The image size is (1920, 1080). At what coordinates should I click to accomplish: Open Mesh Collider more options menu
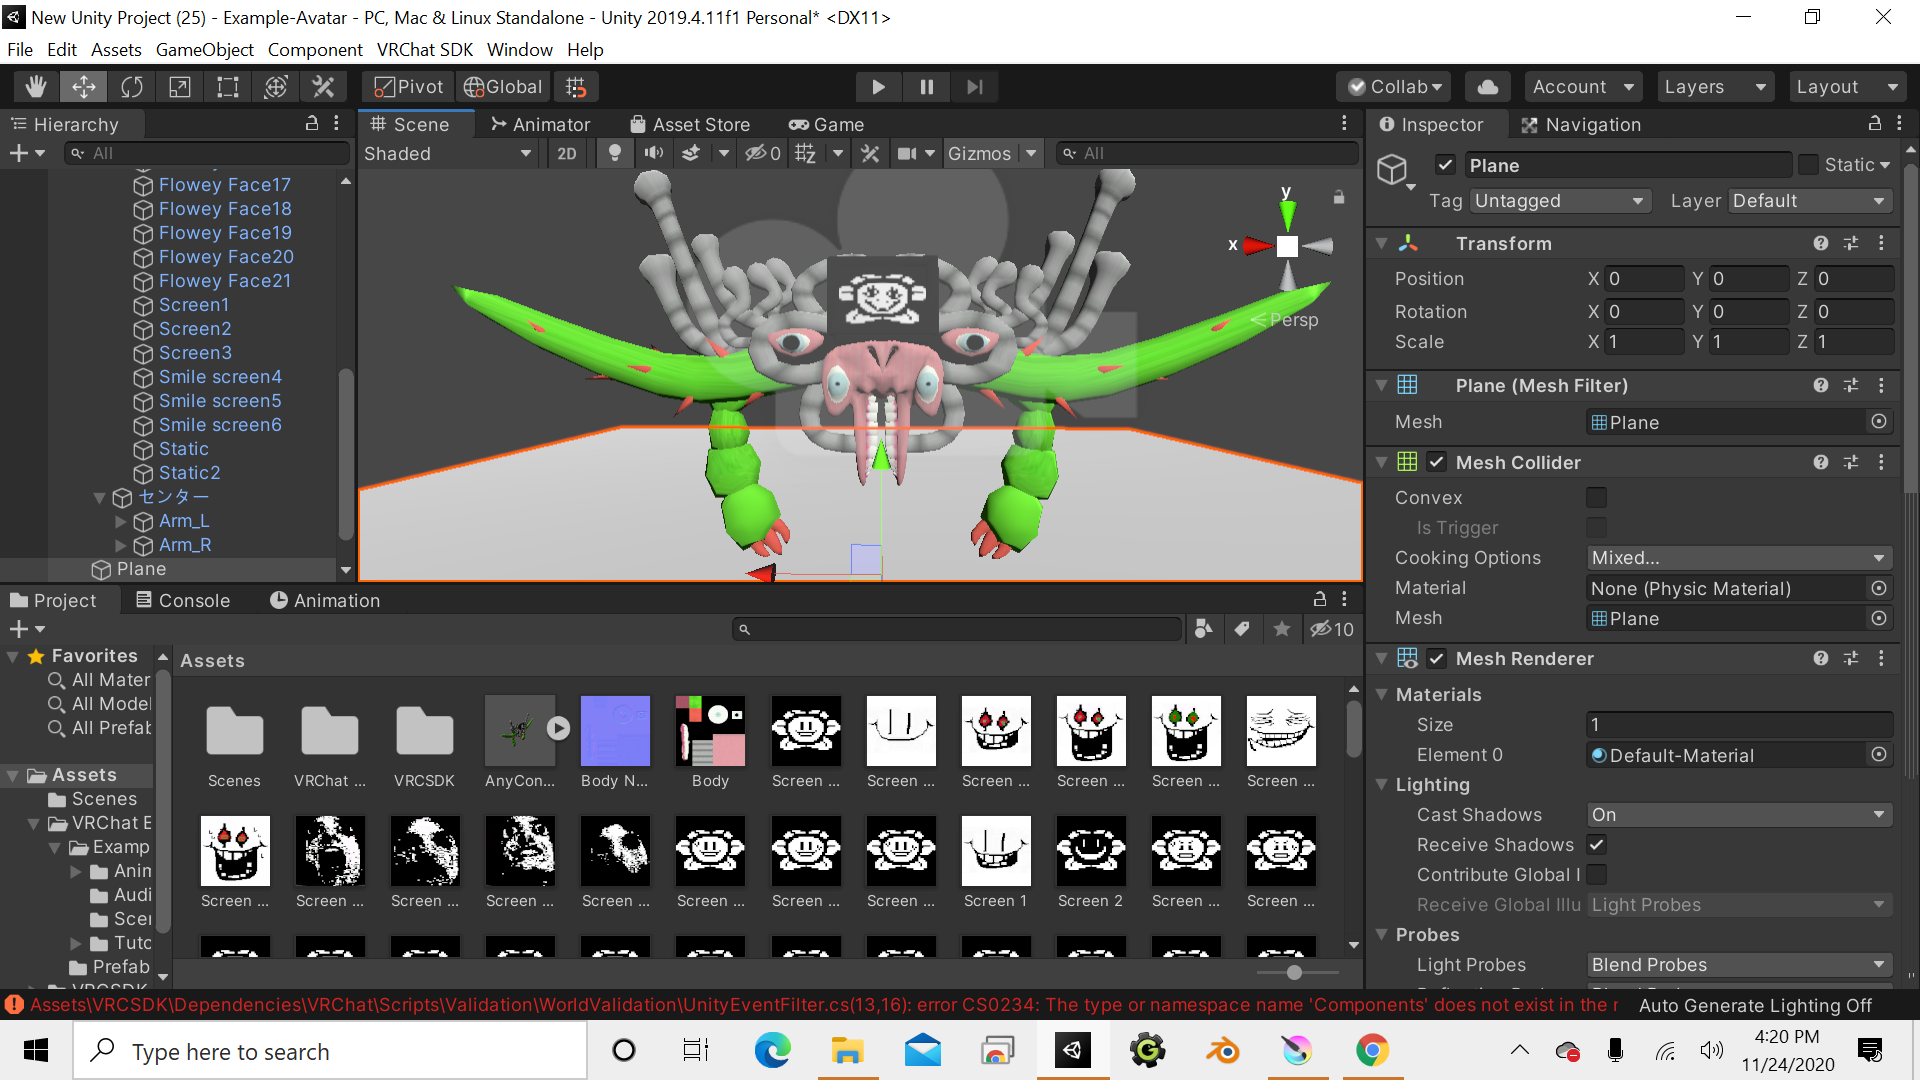1881,462
